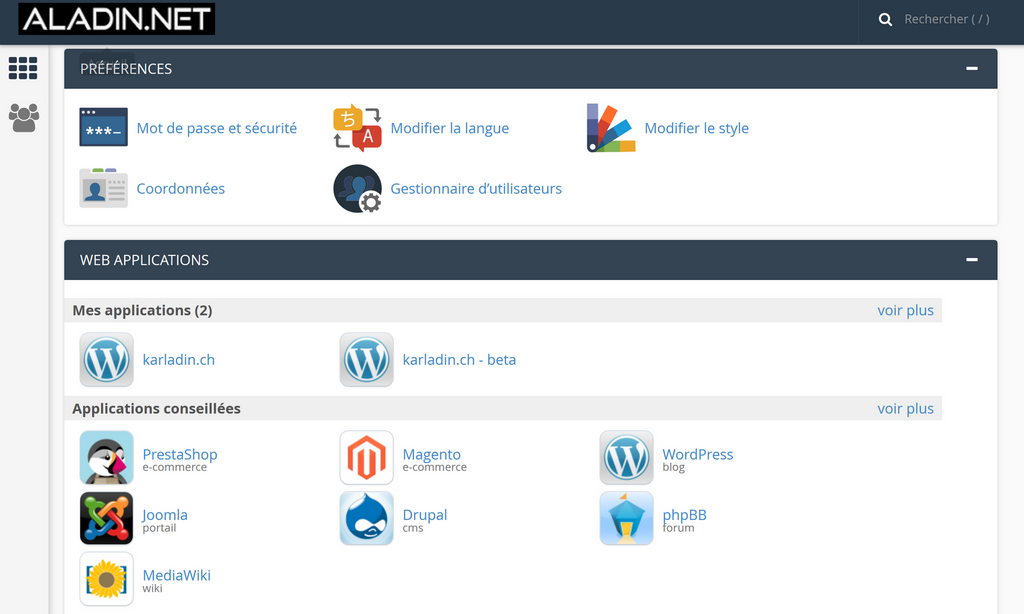Open the Modifier la langue icon
Screen dimensions: 1024x614
click(x=357, y=128)
